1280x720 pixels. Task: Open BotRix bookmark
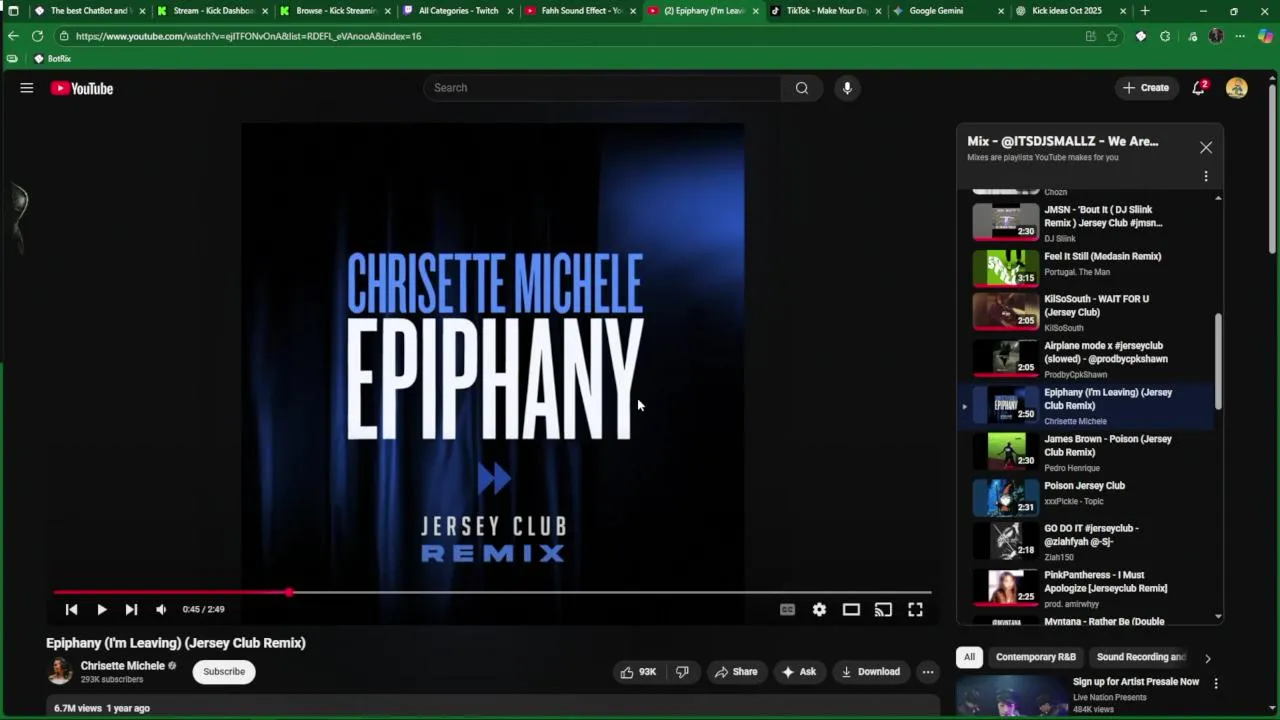tap(52, 59)
